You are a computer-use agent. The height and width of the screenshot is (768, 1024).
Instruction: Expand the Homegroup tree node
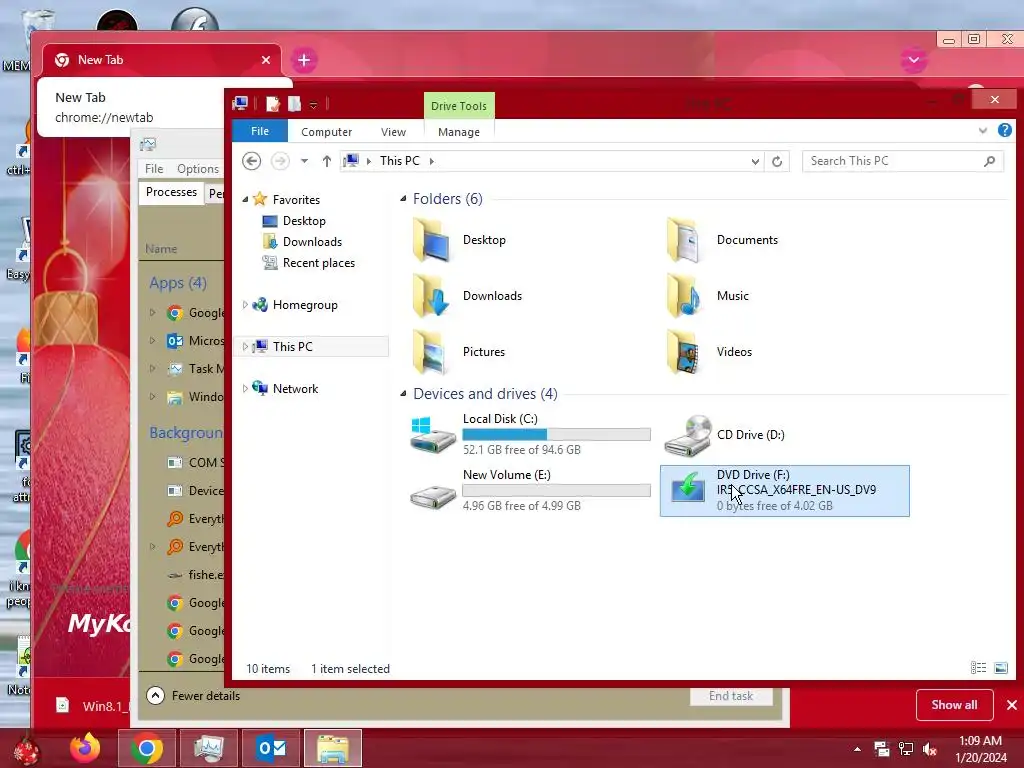click(x=245, y=304)
